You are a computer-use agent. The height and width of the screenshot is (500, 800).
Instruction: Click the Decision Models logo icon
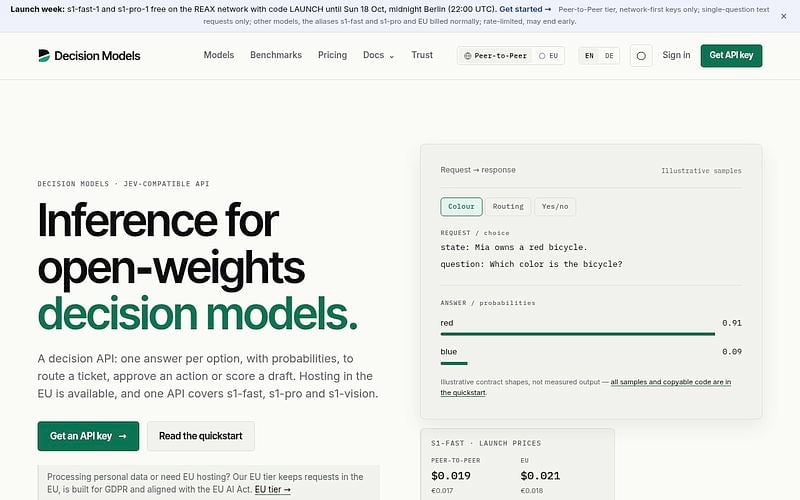click(x=44, y=56)
